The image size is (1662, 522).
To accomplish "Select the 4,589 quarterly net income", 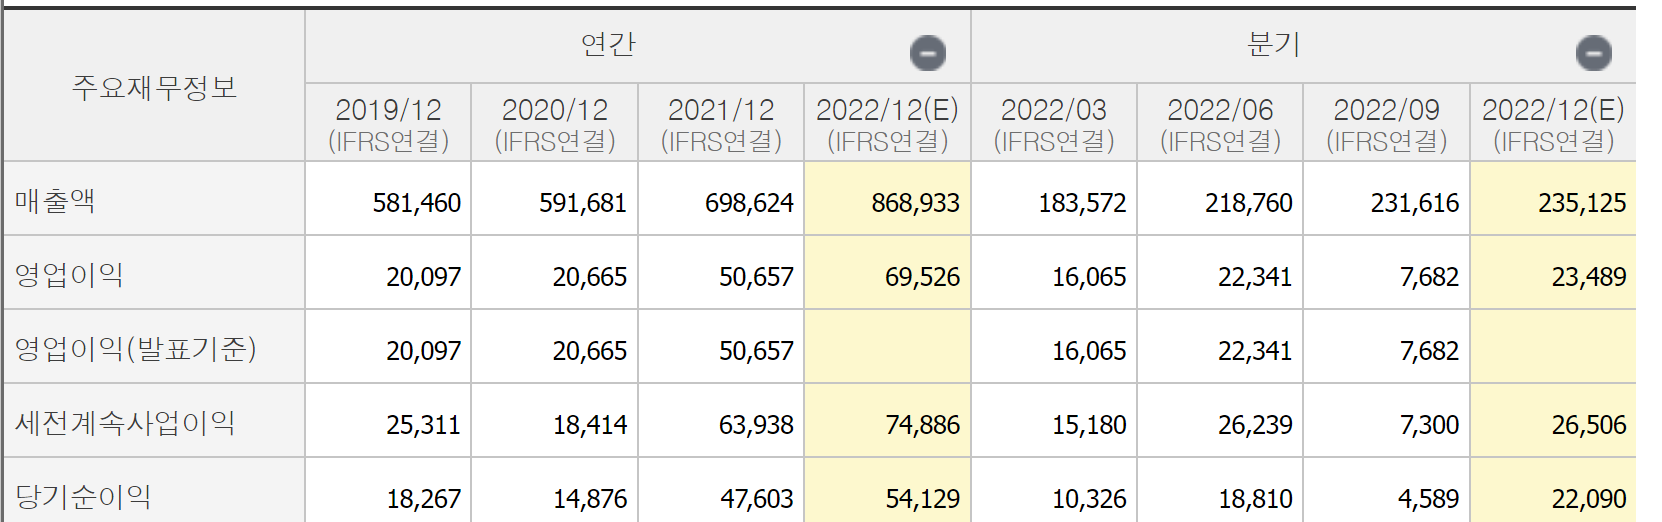I will [1429, 499].
